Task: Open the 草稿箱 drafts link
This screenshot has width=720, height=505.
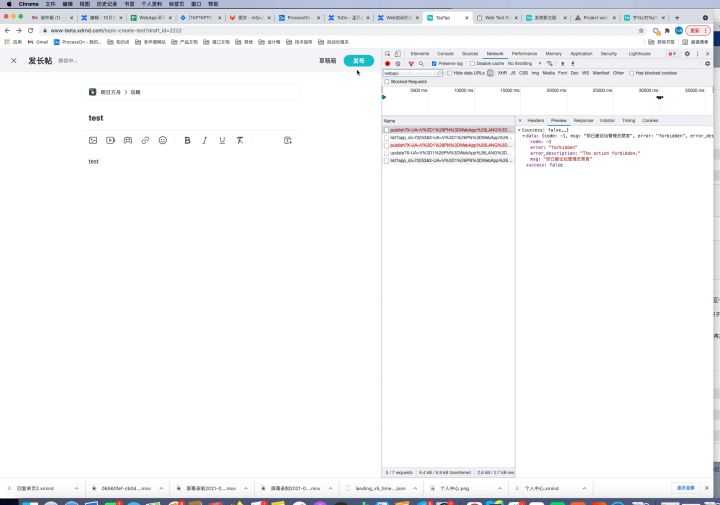Action: coord(327,61)
